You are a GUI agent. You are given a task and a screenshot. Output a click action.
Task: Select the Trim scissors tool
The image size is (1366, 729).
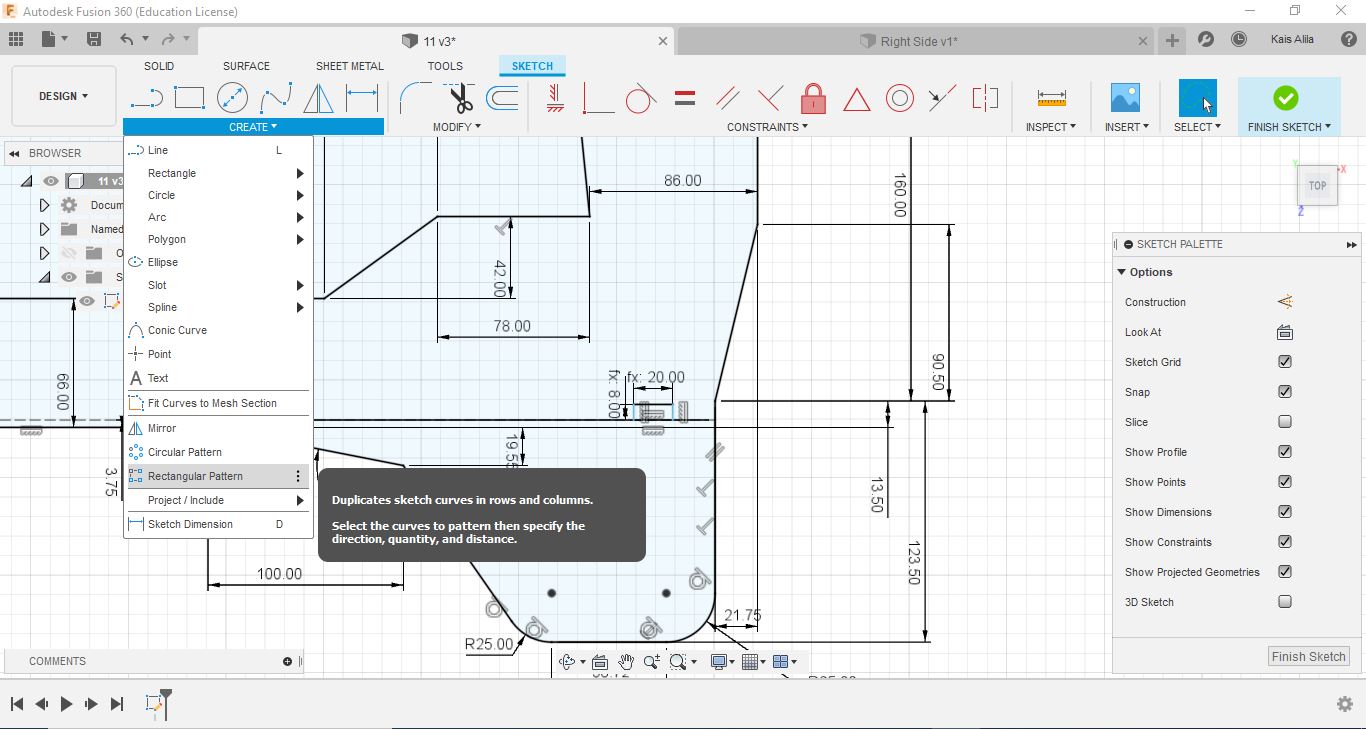pyautogui.click(x=460, y=98)
